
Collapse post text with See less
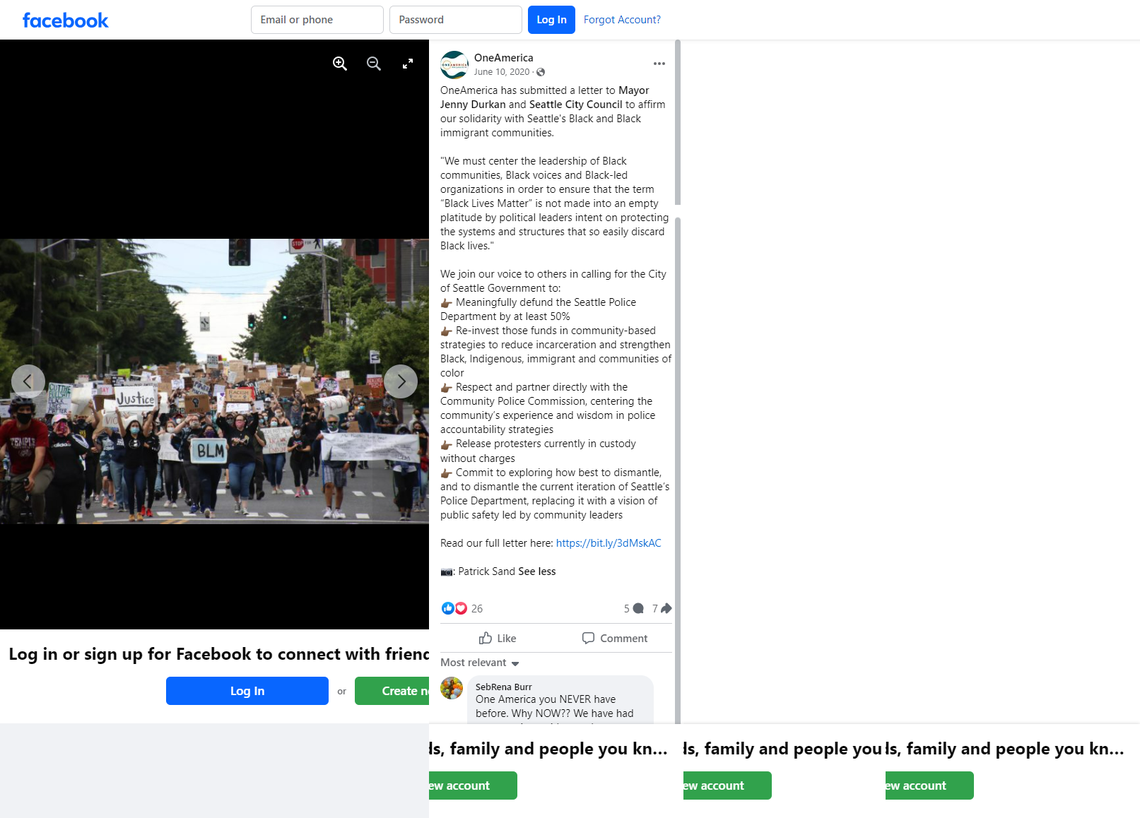point(537,572)
